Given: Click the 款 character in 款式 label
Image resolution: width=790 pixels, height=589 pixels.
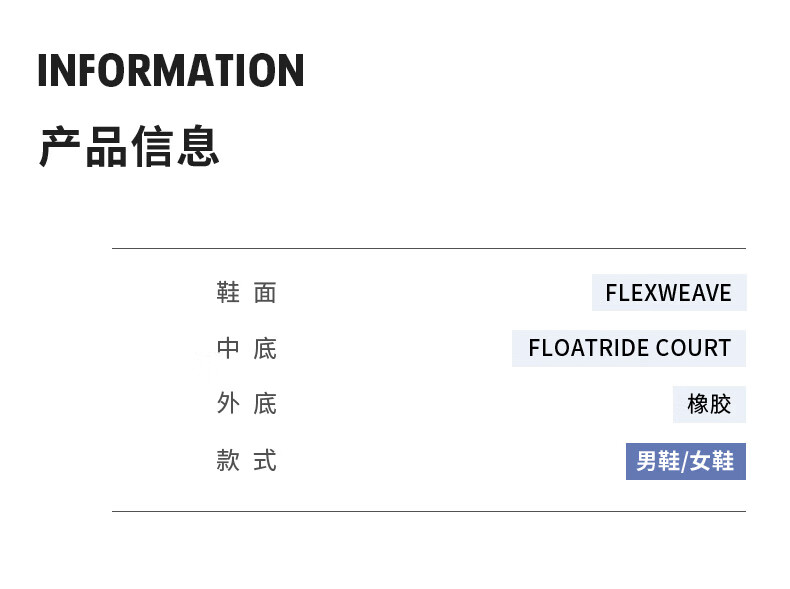Looking at the screenshot, I should 228,461.
